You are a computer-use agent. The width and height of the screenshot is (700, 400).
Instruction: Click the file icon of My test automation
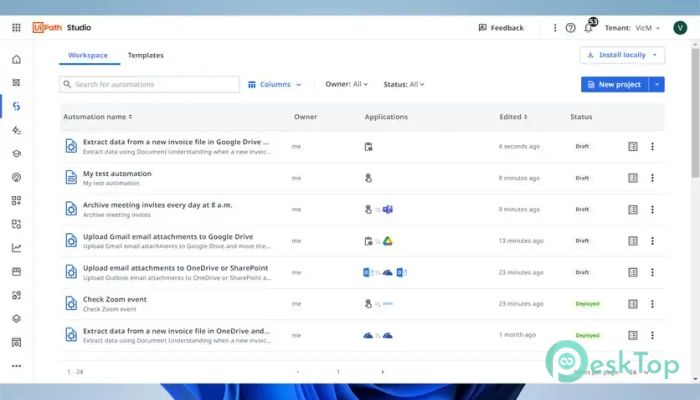pos(71,177)
